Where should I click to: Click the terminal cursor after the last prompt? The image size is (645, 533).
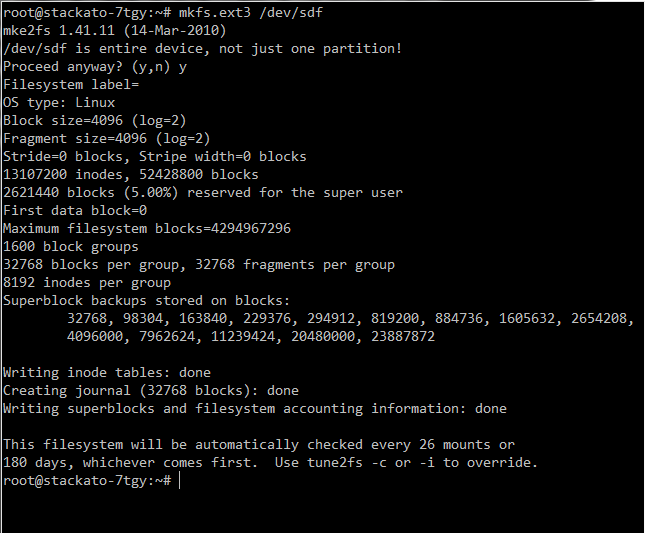(181, 481)
